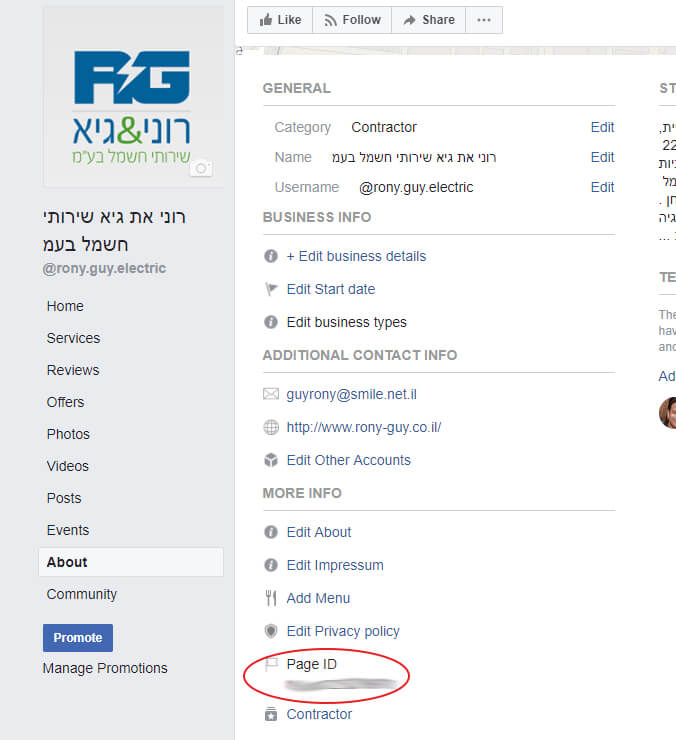Click the cube icon beside Other Accounts
The width and height of the screenshot is (676, 740).
click(x=270, y=460)
